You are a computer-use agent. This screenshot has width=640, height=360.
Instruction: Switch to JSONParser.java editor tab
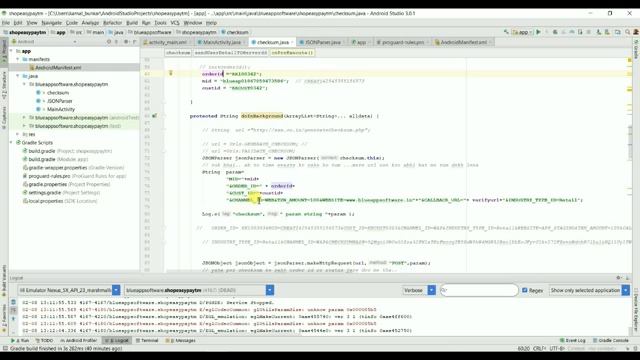pos(322,42)
